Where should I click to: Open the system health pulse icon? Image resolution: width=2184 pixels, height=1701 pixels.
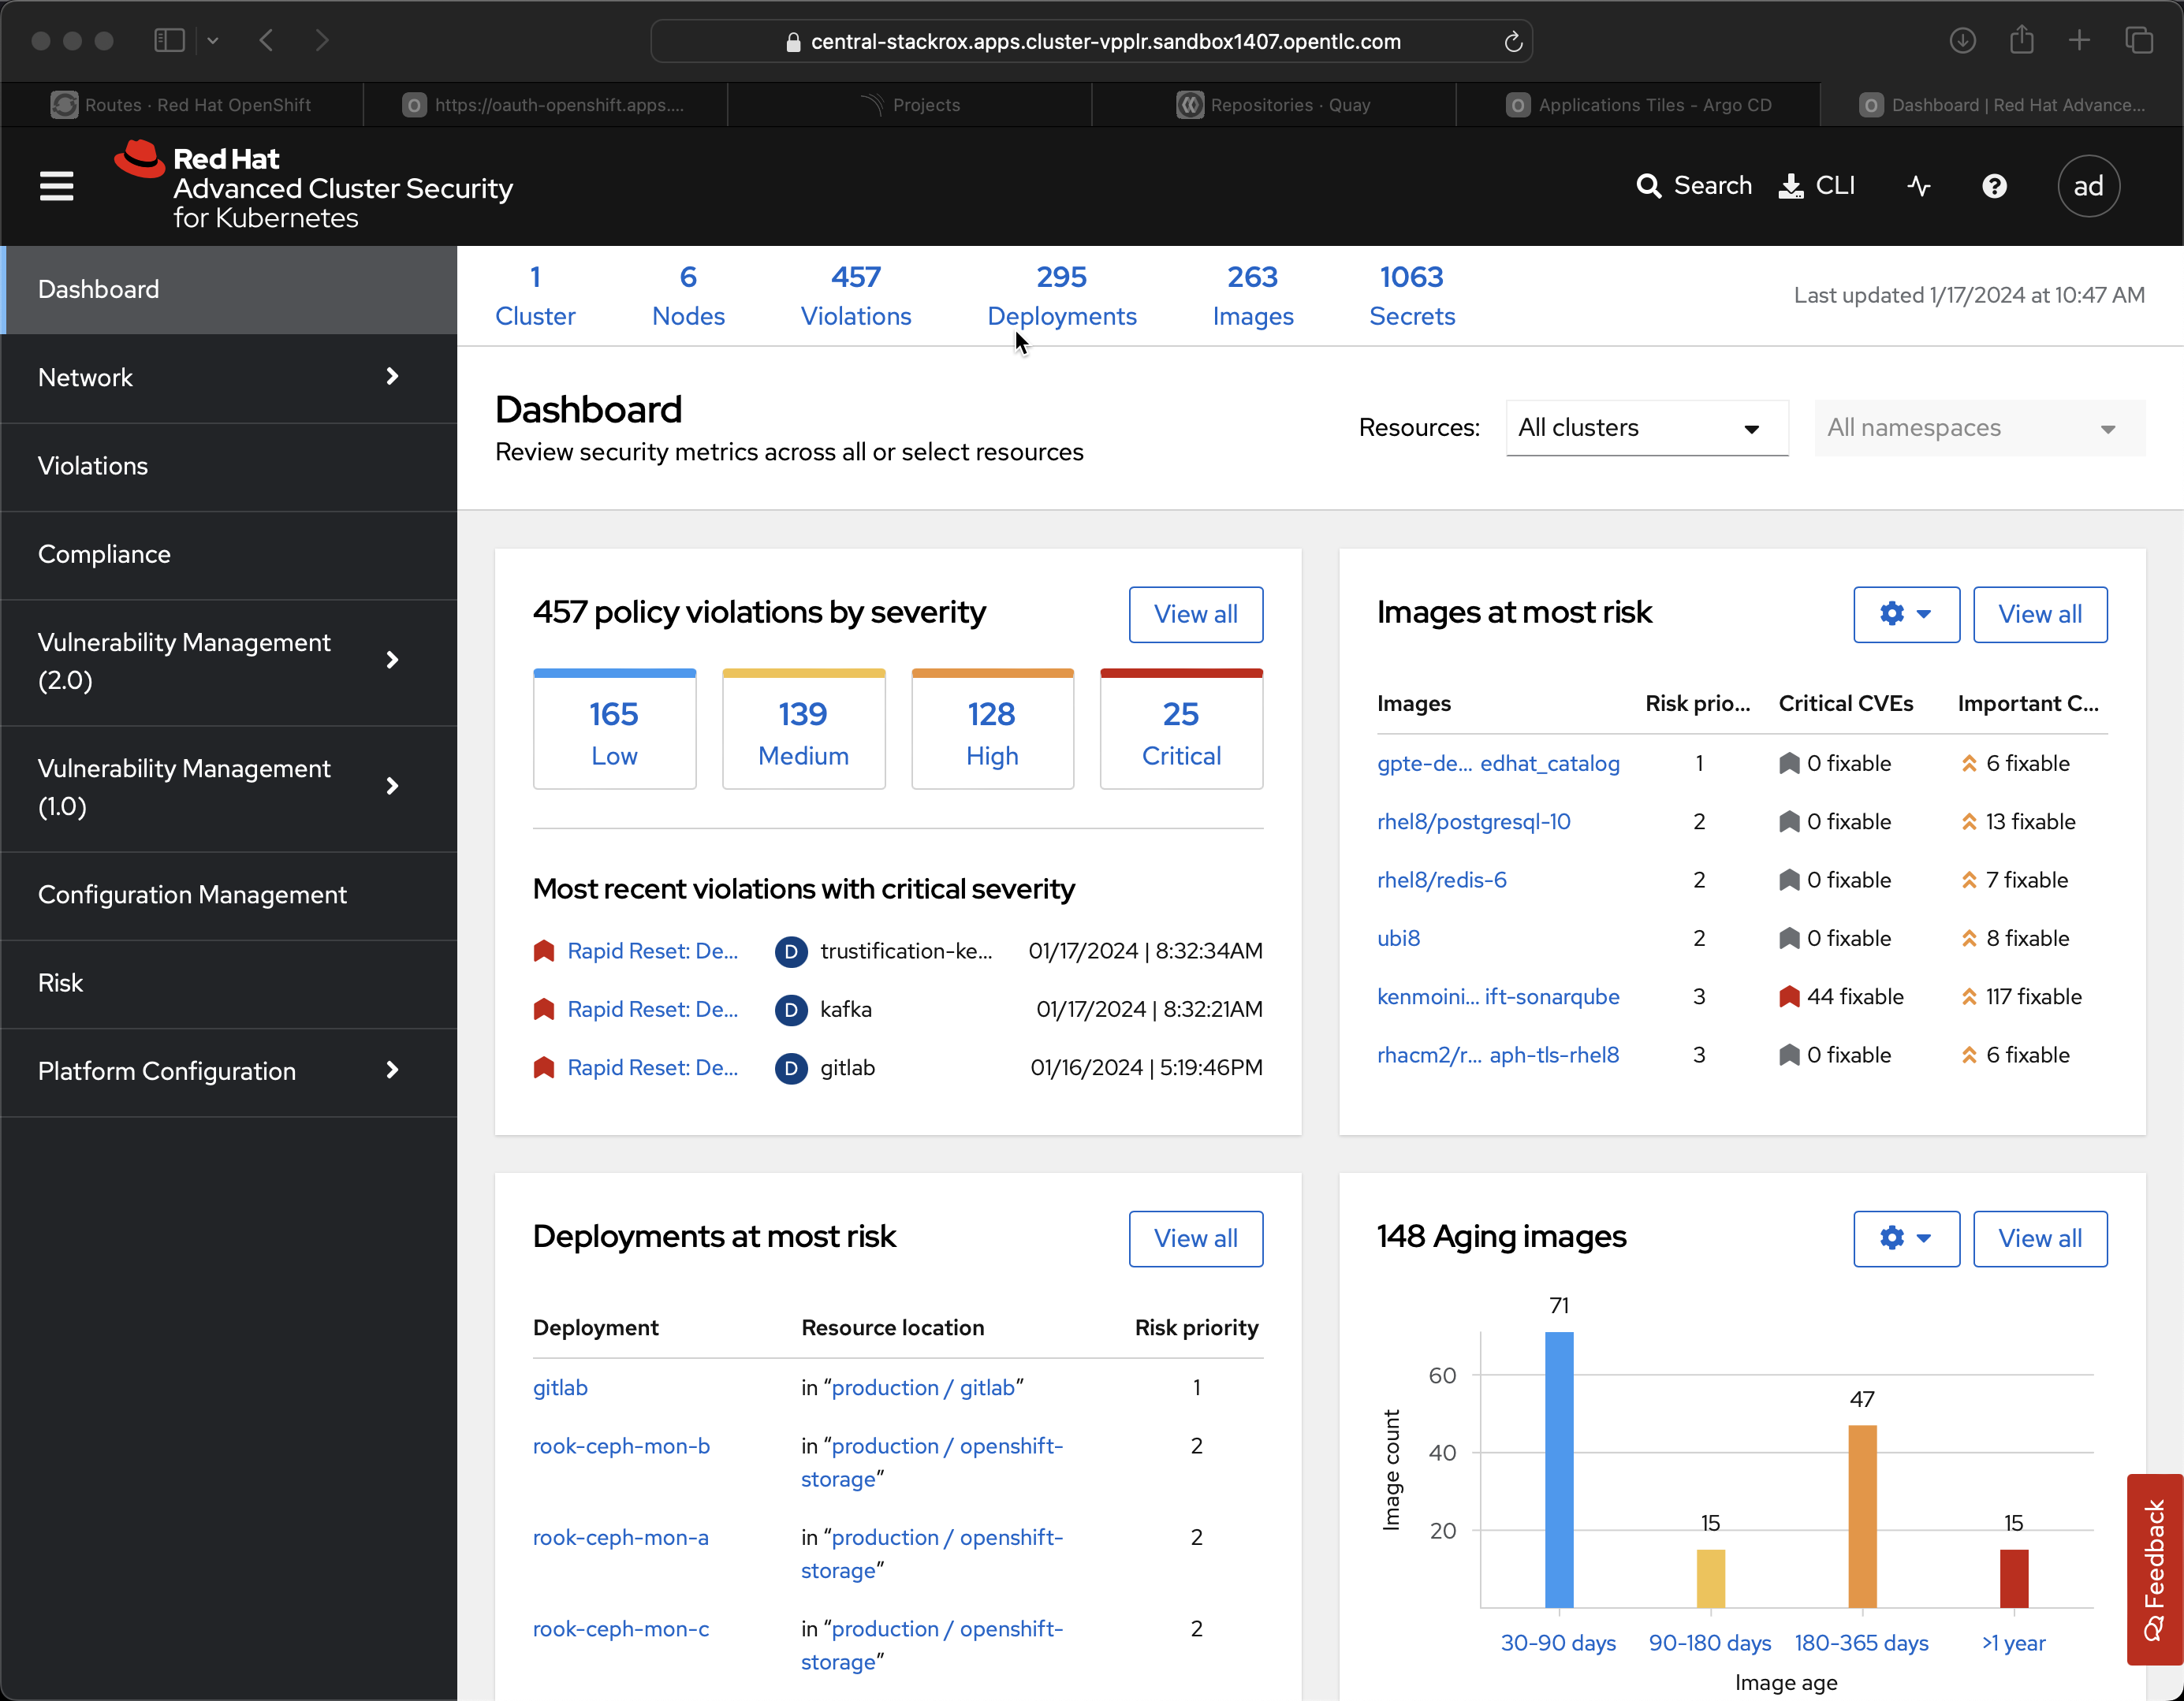pyautogui.click(x=1918, y=186)
